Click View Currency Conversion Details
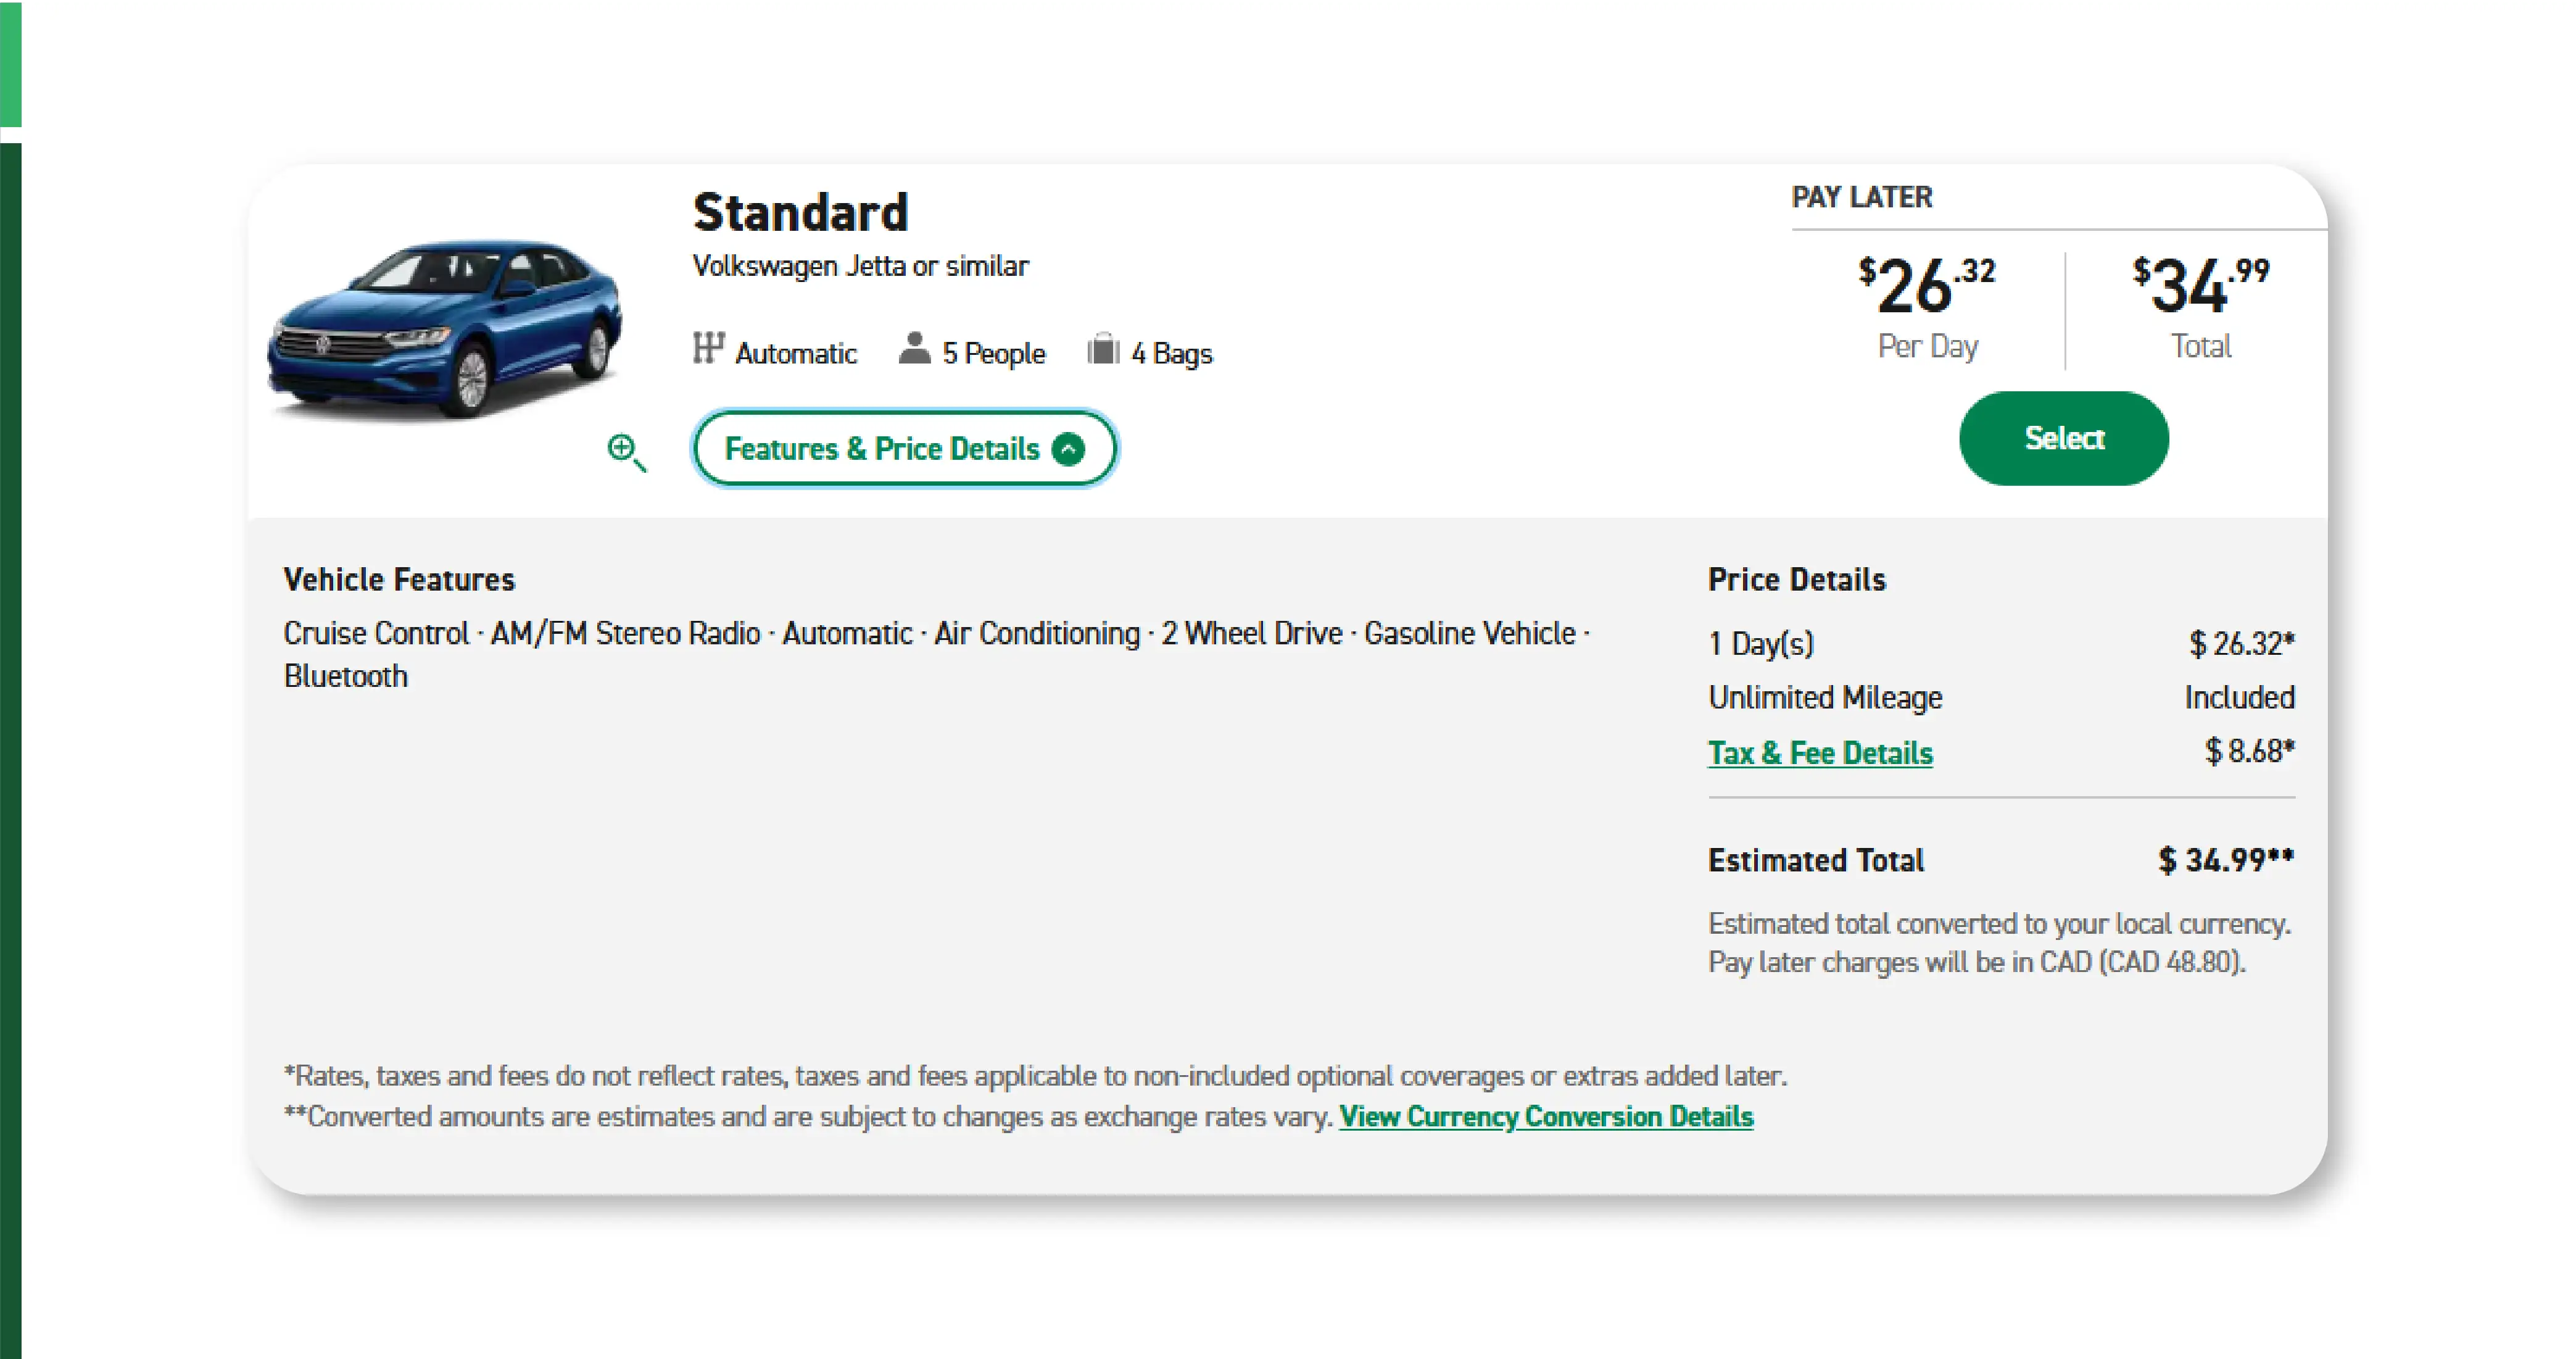The width and height of the screenshot is (2576, 1359). [1545, 1117]
